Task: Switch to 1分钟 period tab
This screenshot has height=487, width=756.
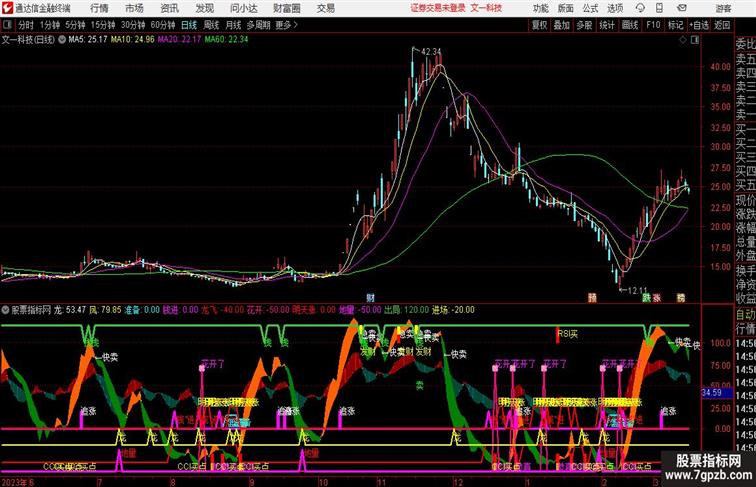Action: [x=50, y=25]
